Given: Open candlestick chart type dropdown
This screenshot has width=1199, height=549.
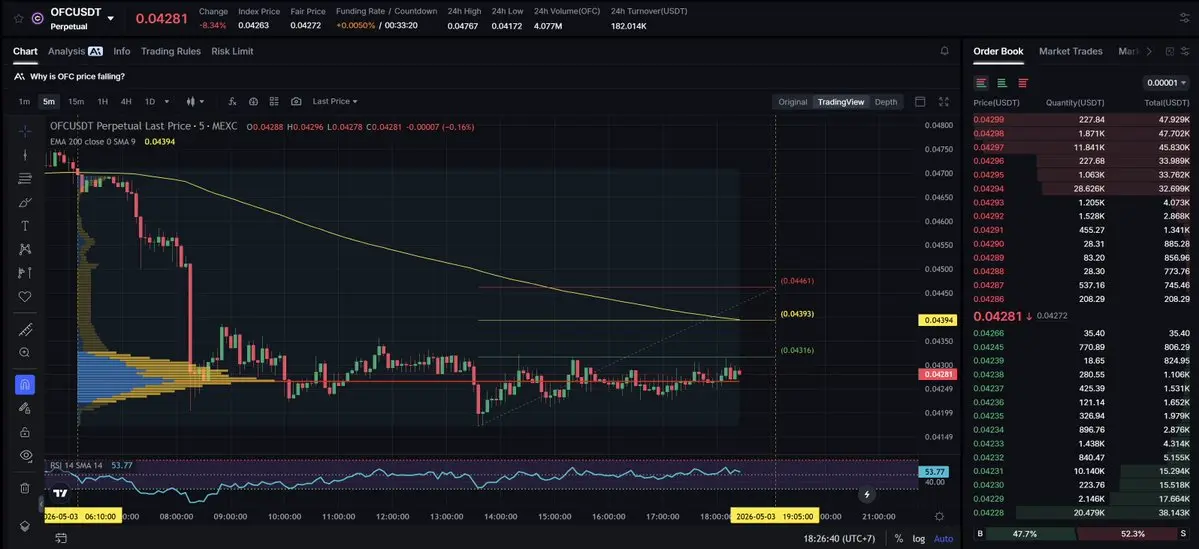Looking at the screenshot, I should pos(195,102).
